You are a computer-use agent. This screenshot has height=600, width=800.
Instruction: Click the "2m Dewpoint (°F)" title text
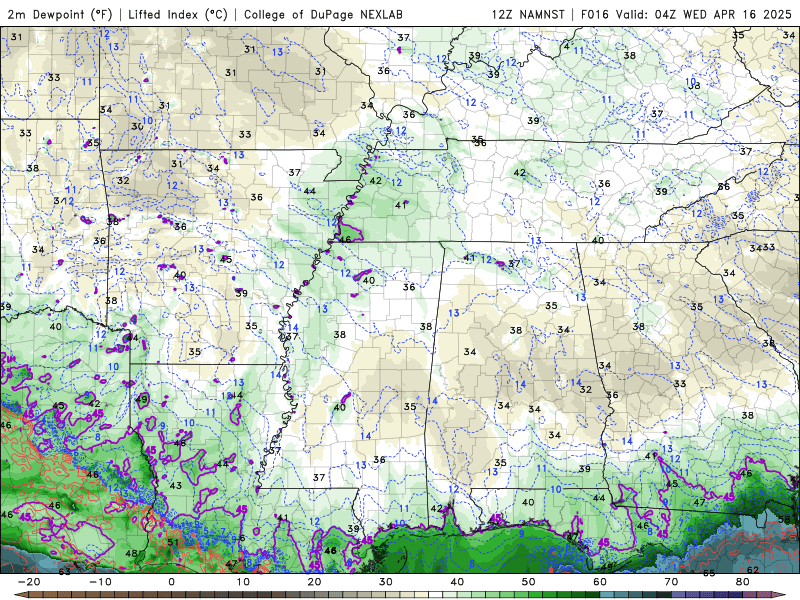click(60, 14)
